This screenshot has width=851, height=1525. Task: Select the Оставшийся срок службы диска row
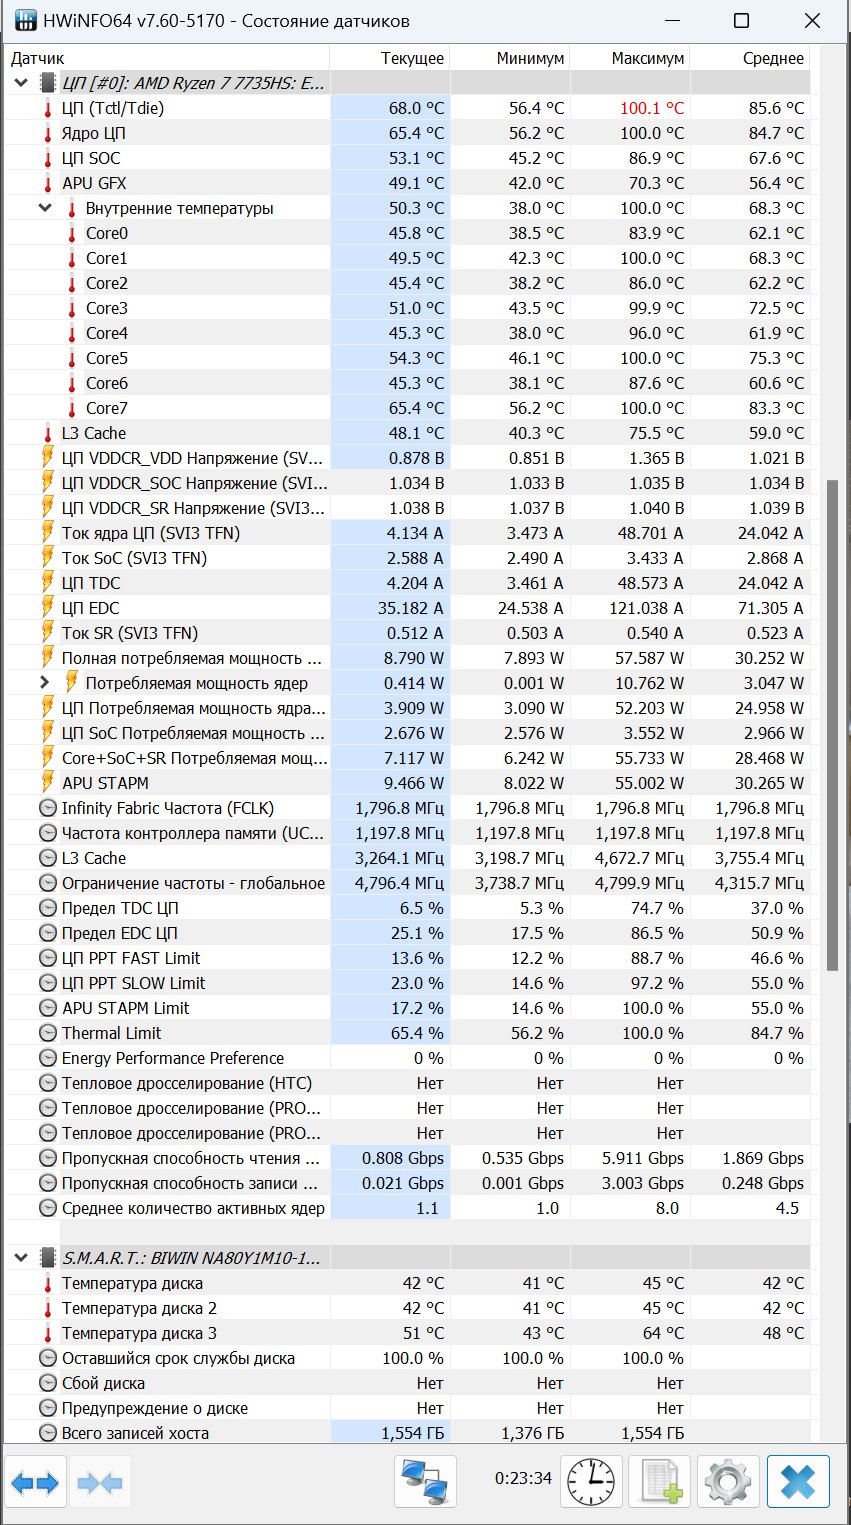[407, 1358]
